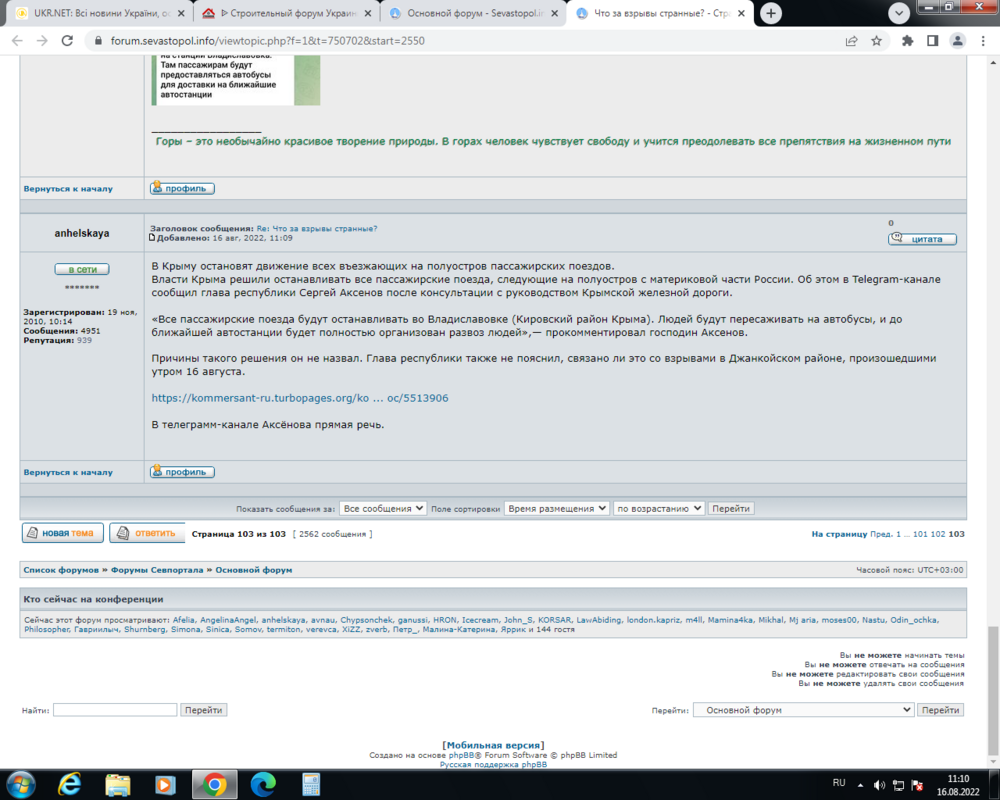Quote the post using цитата icon
Screen dimensions: 1000x800
[x=921, y=238]
